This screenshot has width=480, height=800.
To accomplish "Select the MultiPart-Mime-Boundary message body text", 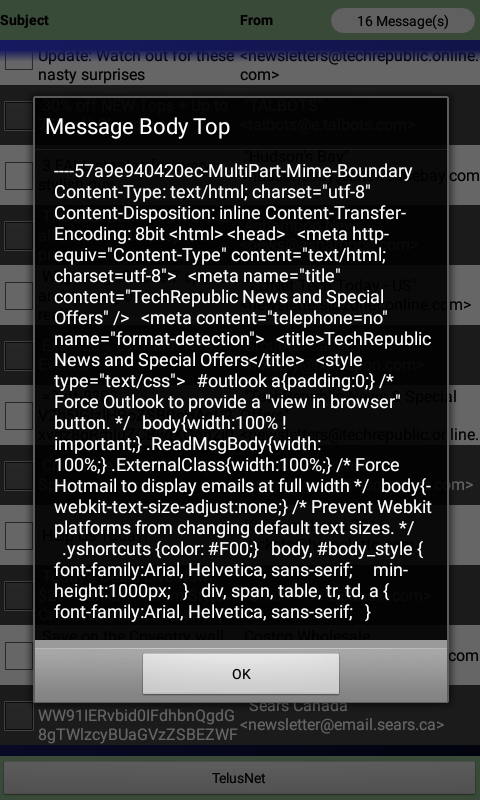I will [x=243, y=392].
